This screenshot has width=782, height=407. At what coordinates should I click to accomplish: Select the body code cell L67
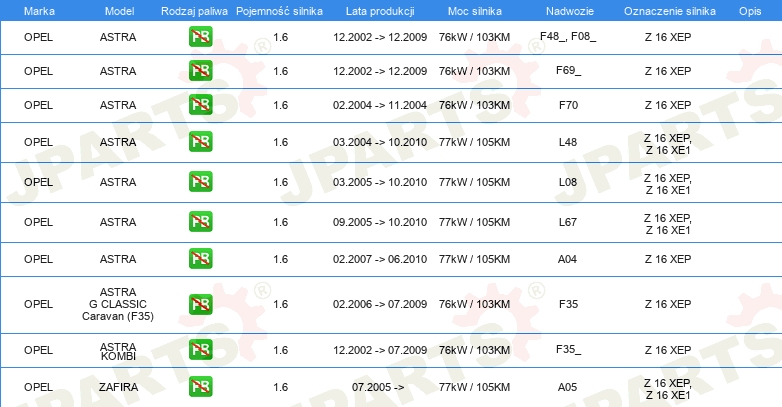click(x=568, y=222)
